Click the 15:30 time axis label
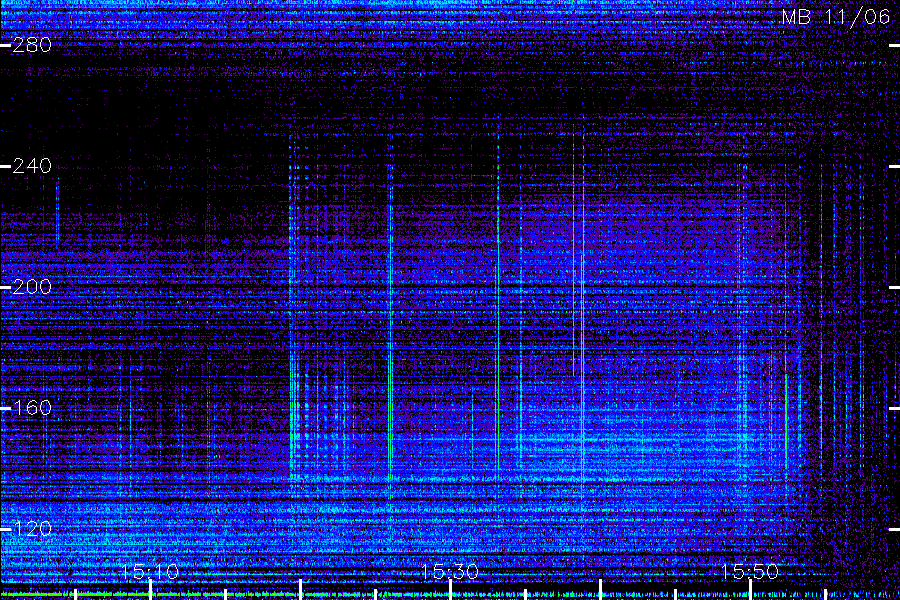900x600 pixels. (x=450, y=571)
